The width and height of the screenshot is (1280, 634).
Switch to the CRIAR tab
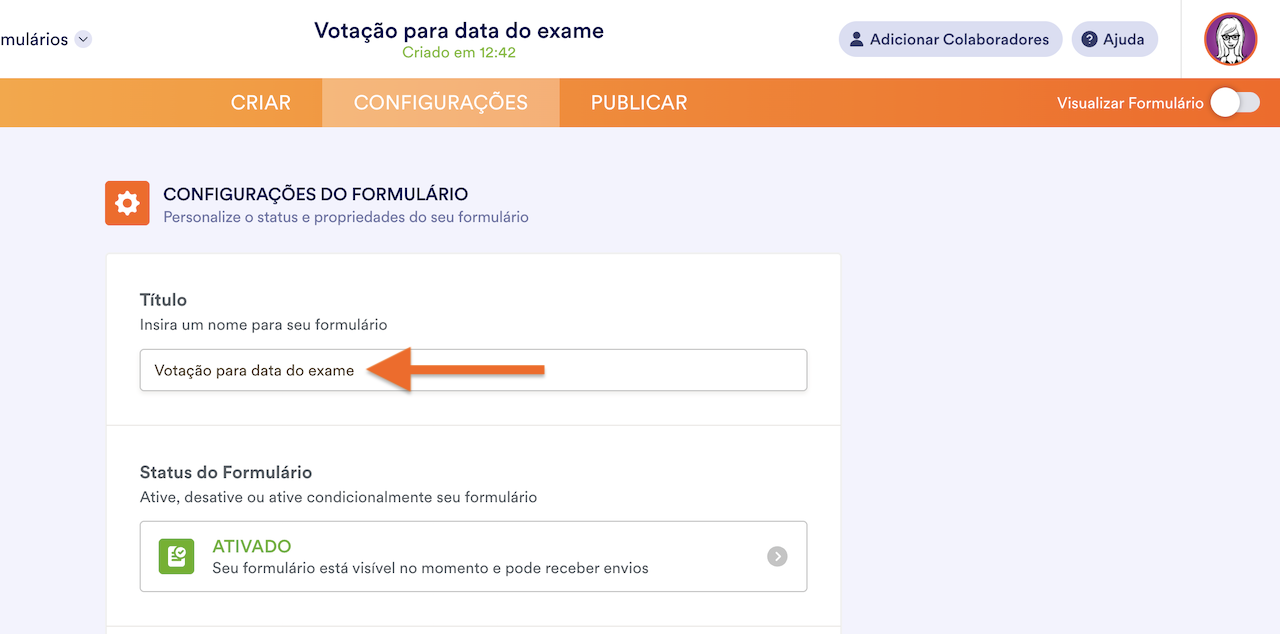[x=261, y=103]
